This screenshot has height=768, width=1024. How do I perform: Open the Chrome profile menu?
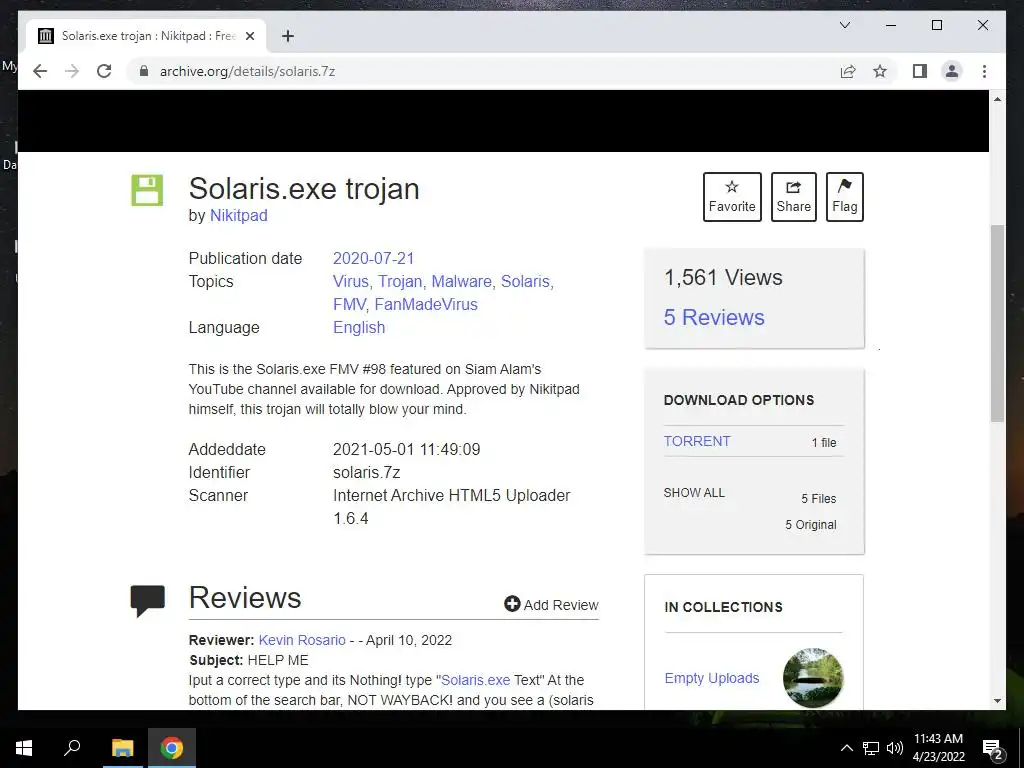point(952,71)
